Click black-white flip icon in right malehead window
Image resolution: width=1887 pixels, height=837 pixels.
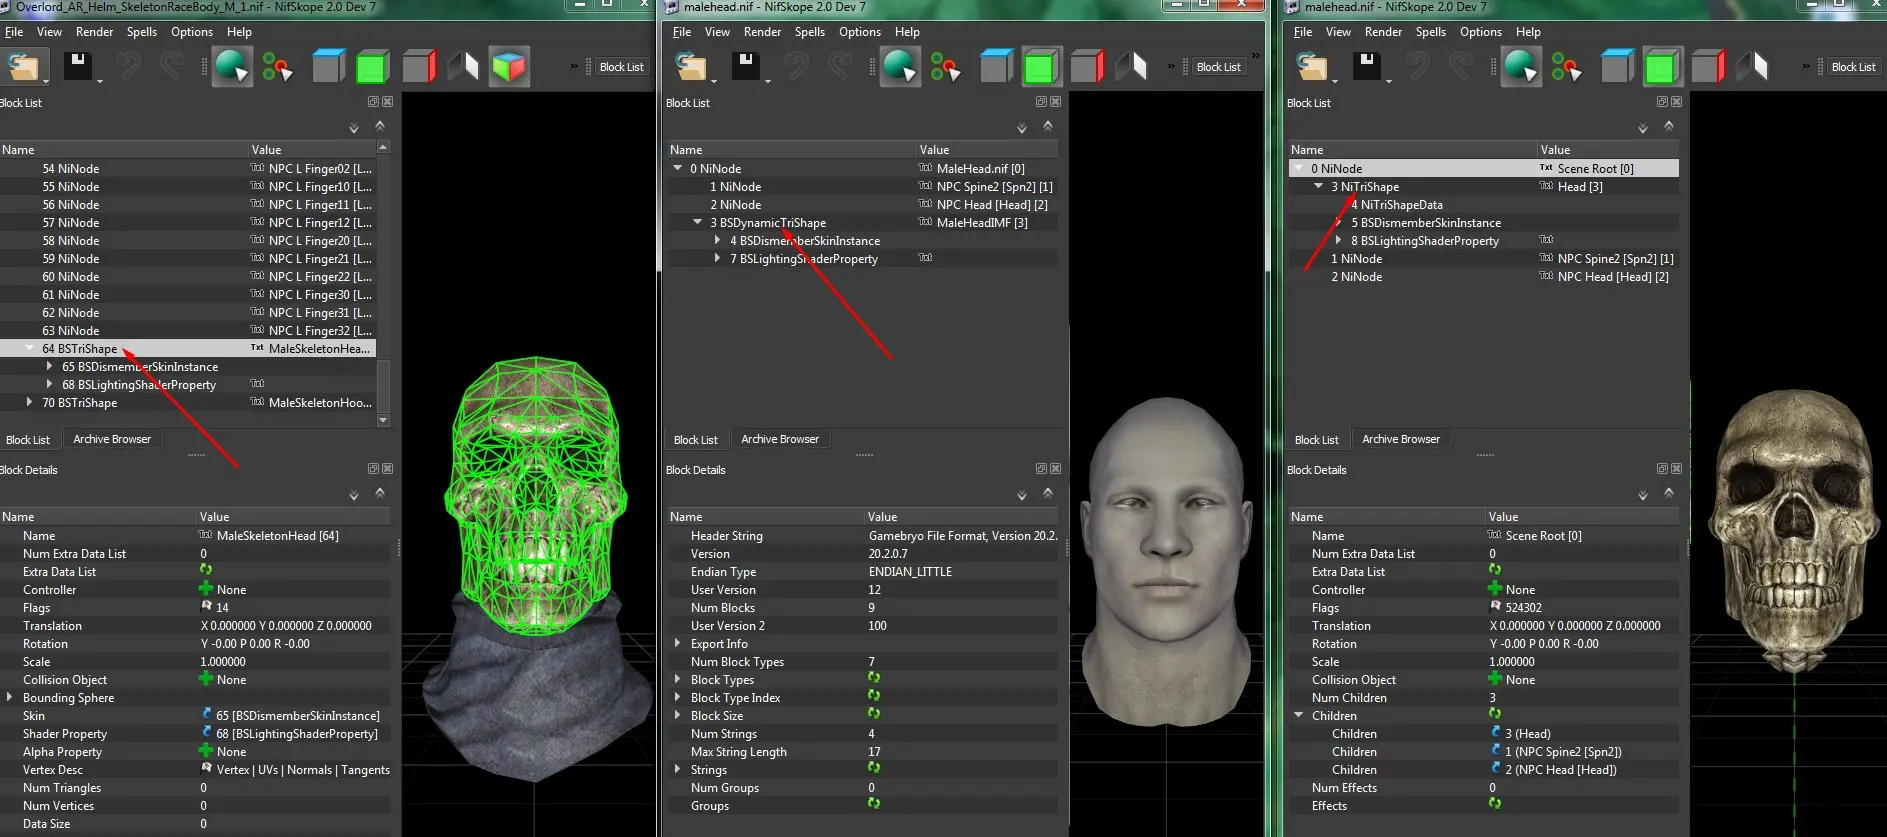pyautogui.click(x=1752, y=67)
